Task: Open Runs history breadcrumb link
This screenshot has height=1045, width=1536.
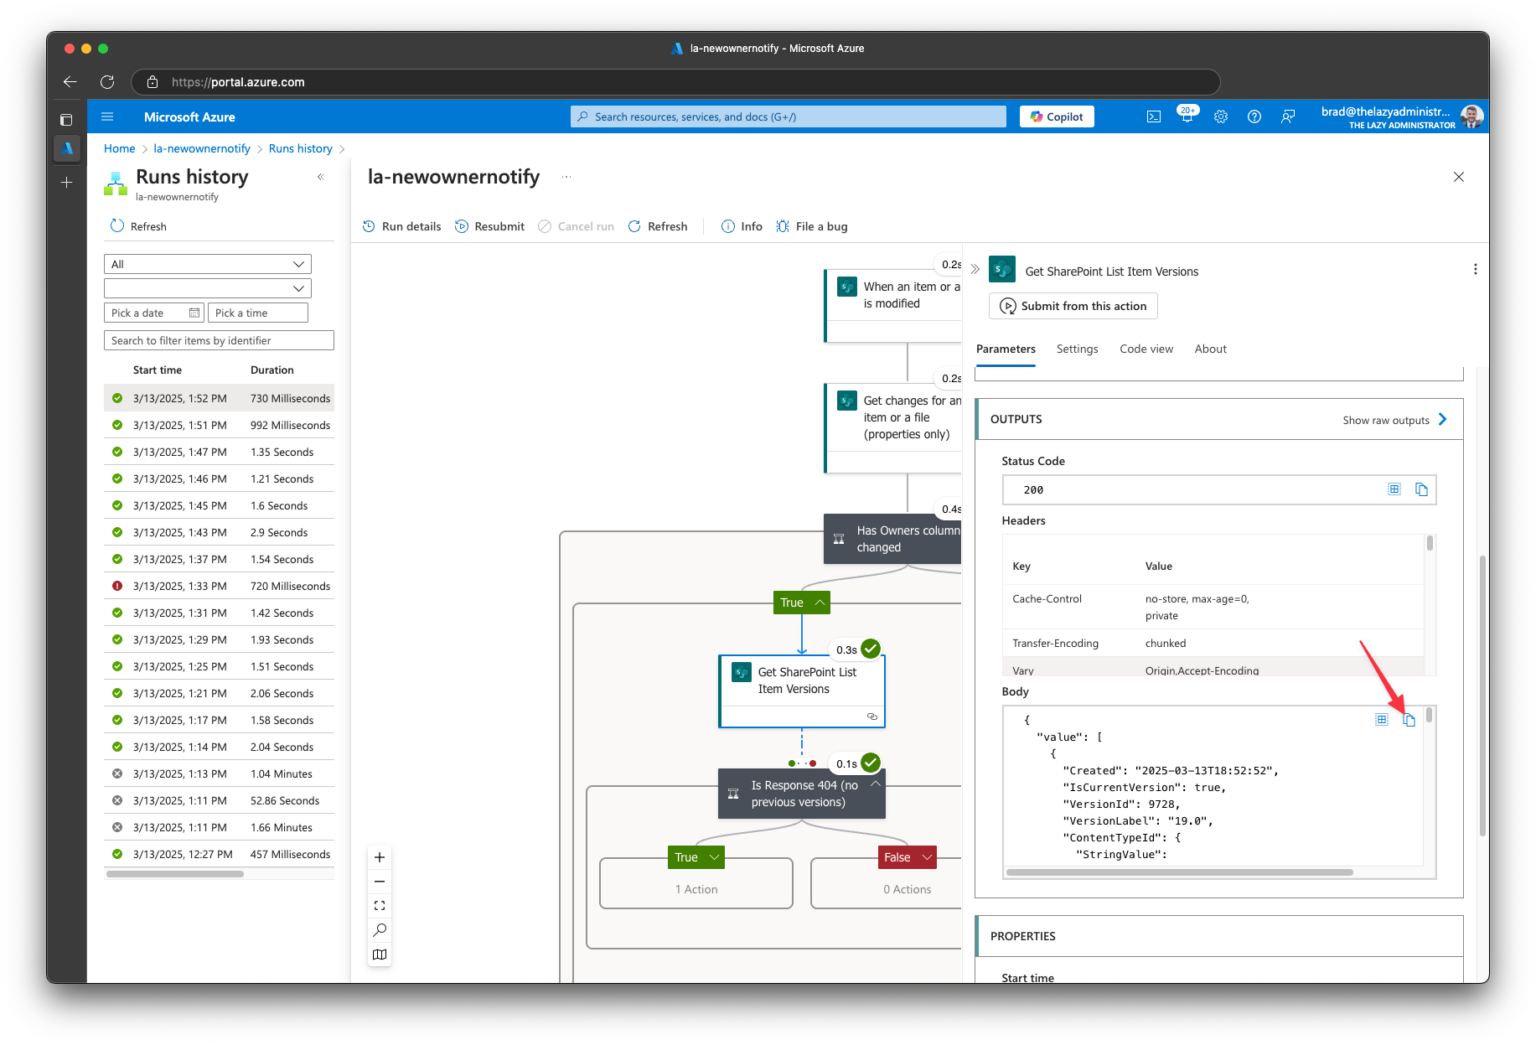Action: tap(300, 148)
